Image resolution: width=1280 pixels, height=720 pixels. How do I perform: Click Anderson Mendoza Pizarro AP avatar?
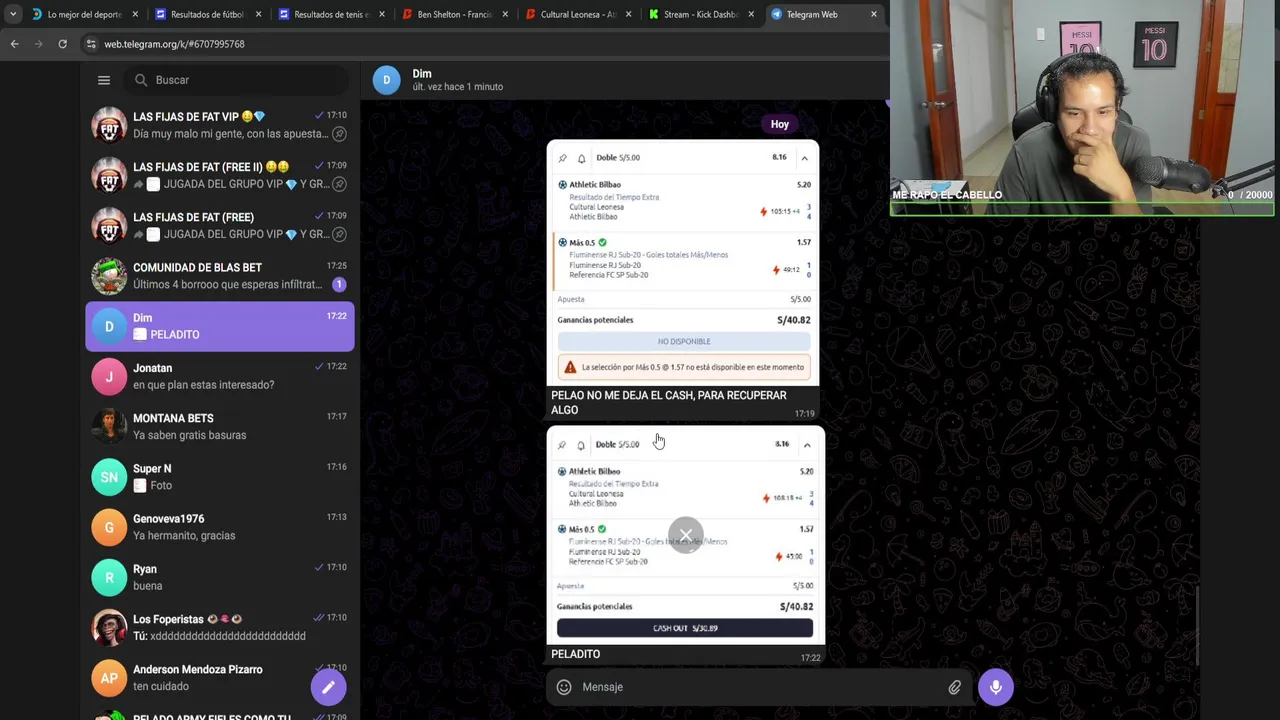109,678
